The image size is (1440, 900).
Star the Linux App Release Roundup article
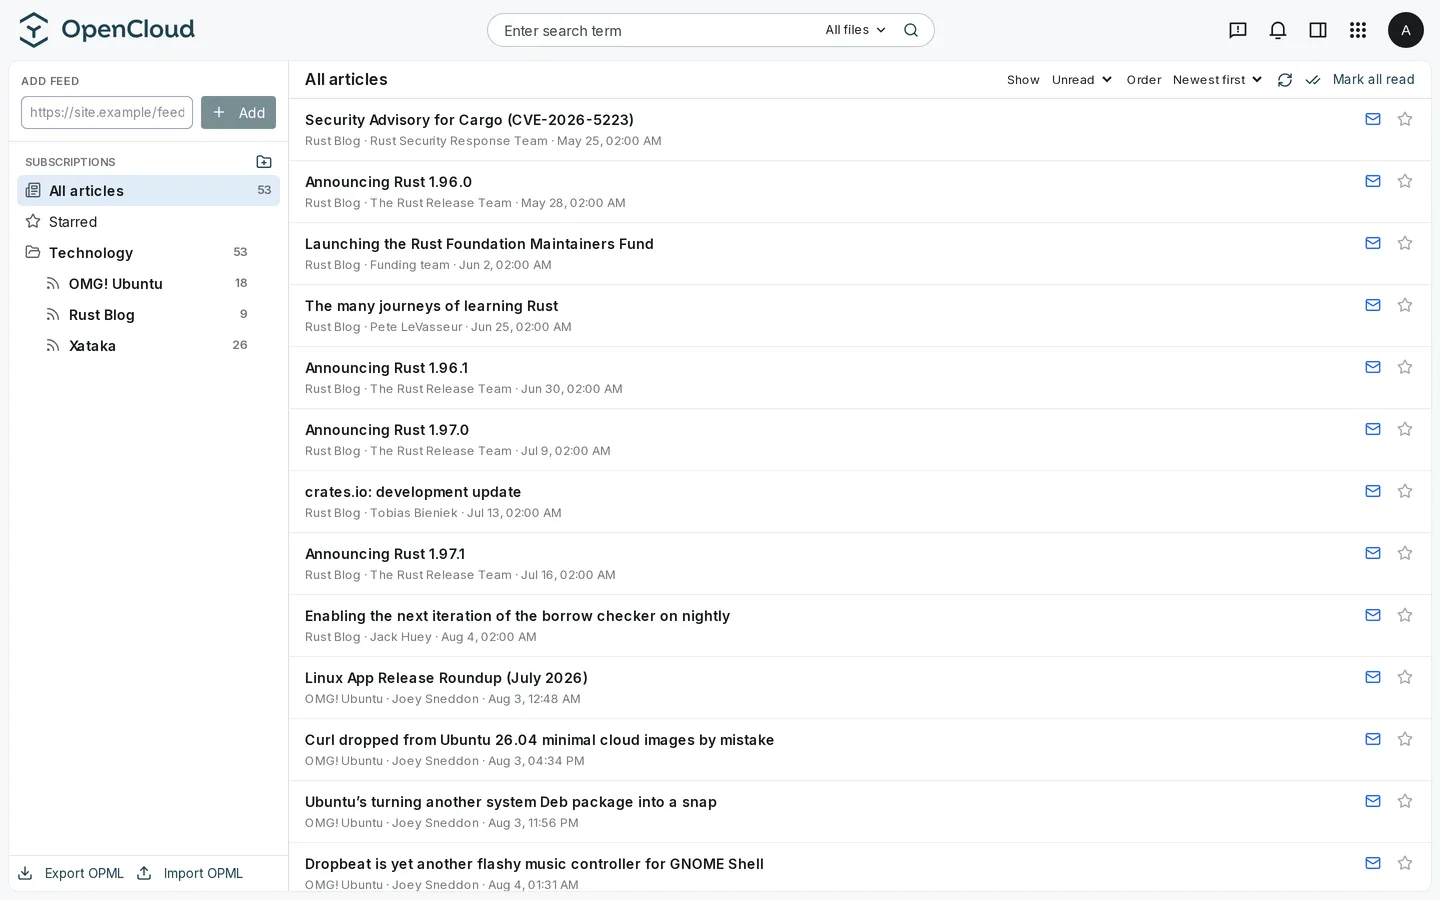[1405, 677]
